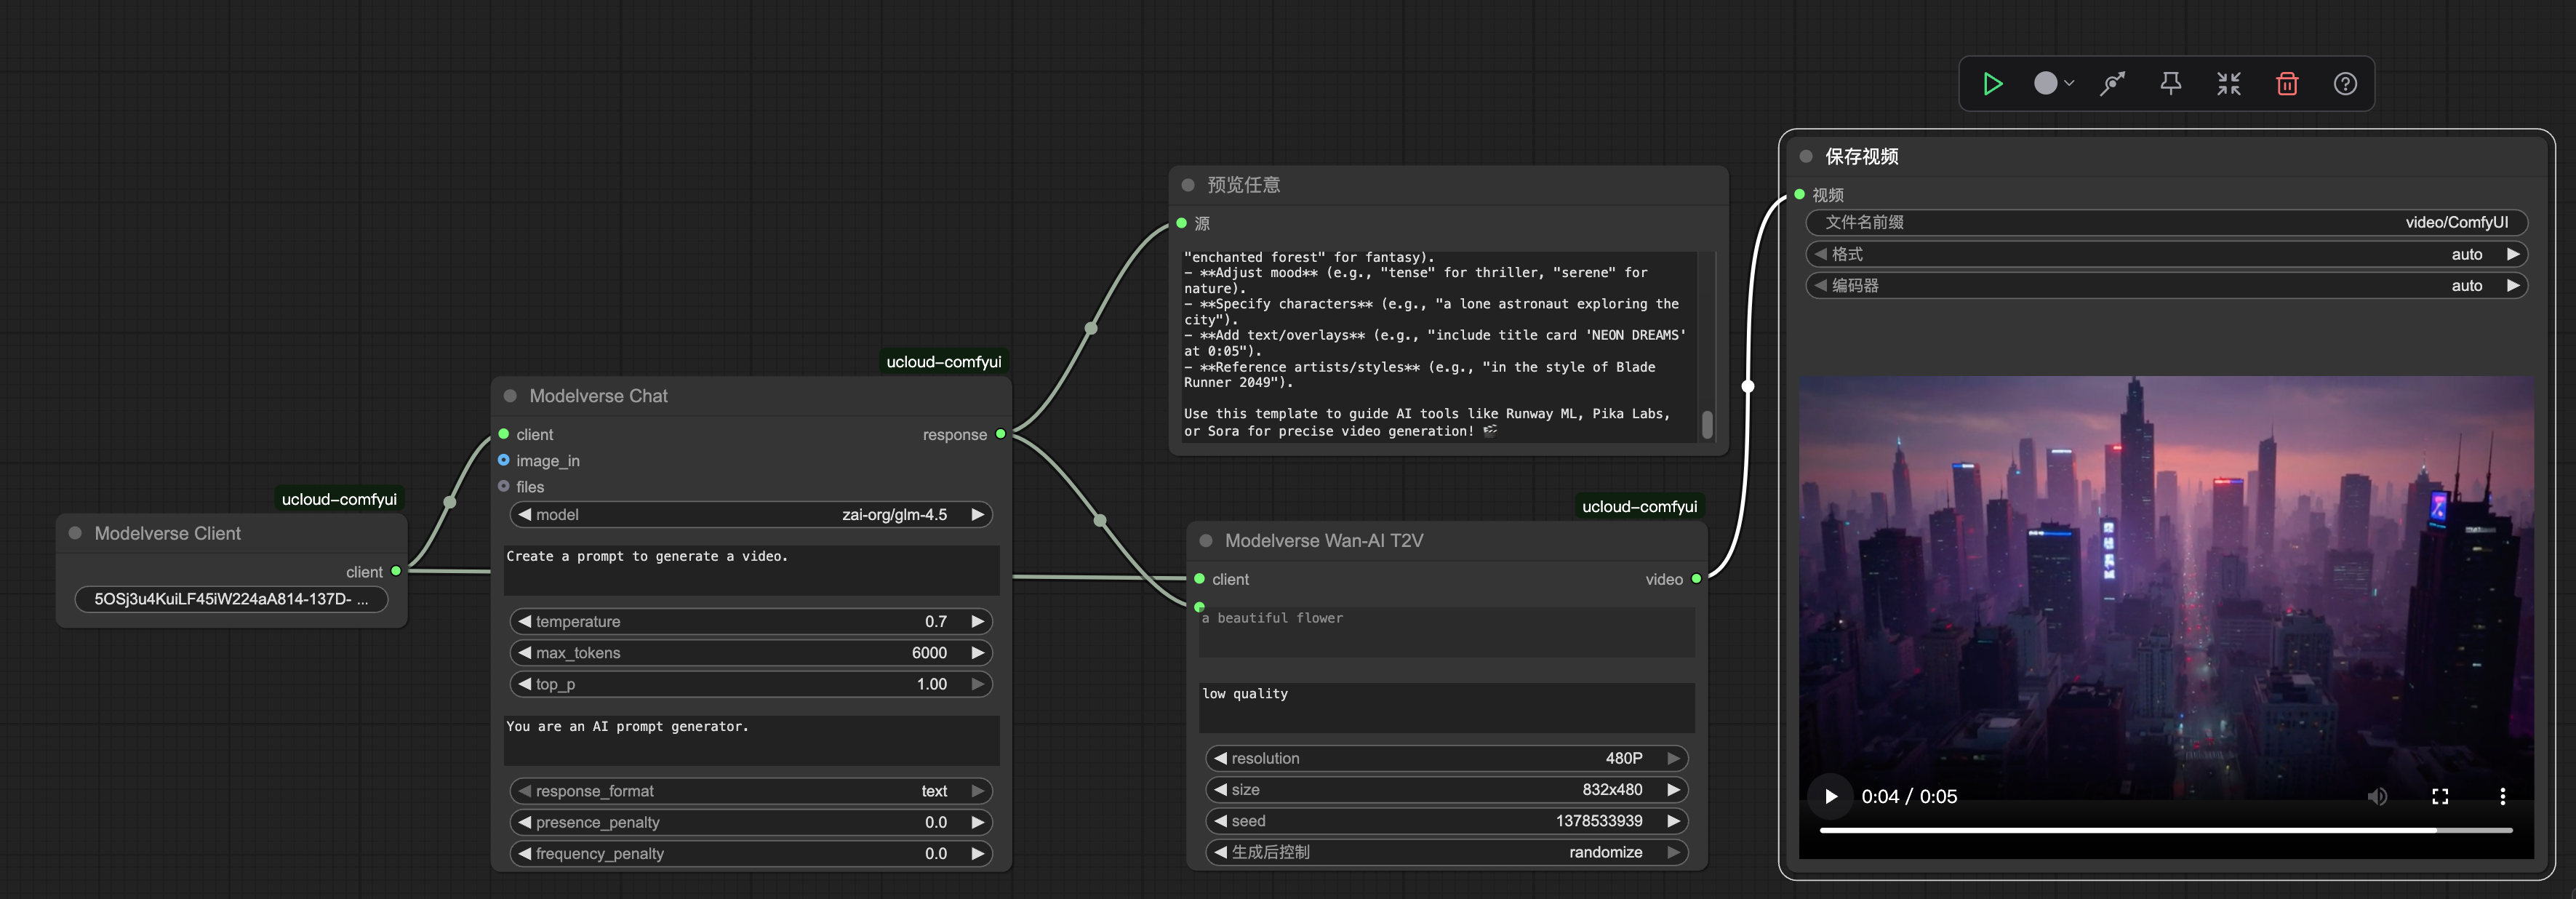Click the API key field in Modelverse Client

tap(231, 599)
